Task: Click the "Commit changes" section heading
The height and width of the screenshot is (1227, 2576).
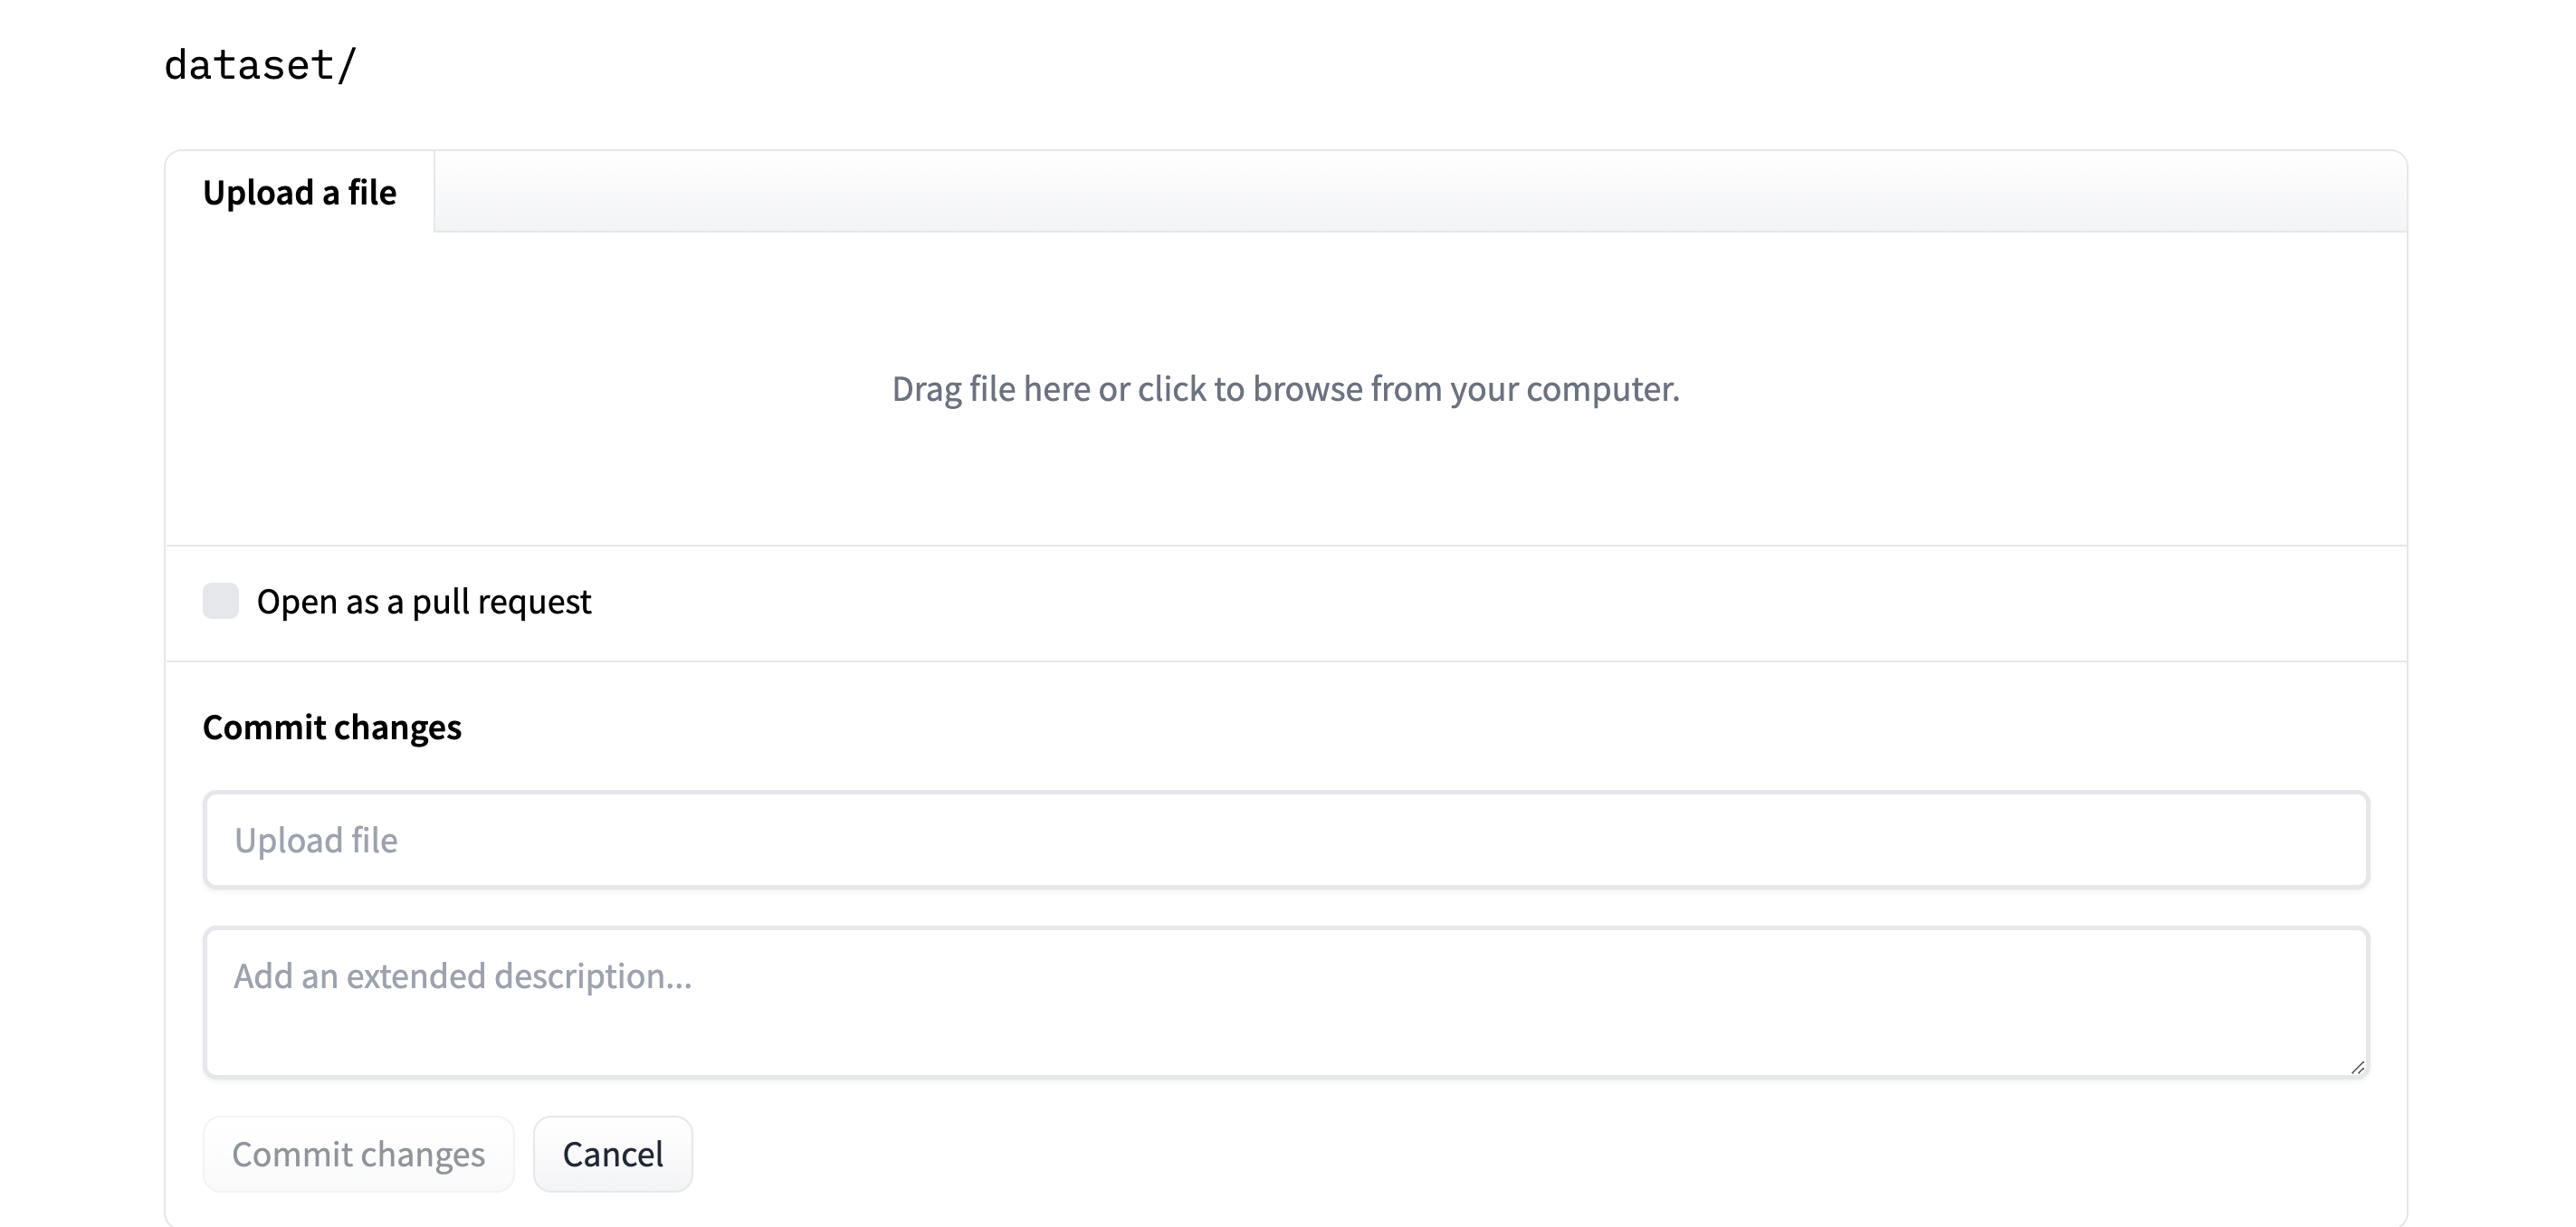Action: (332, 727)
